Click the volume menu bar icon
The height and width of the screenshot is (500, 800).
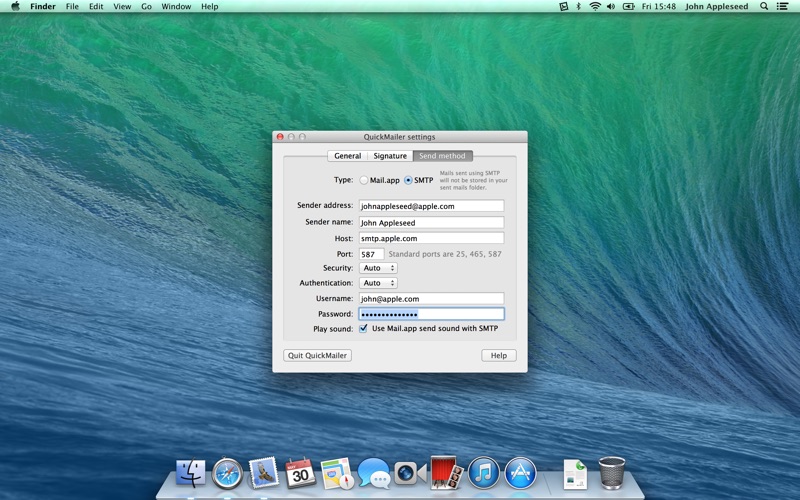pyautogui.click(x=611, y=6)
